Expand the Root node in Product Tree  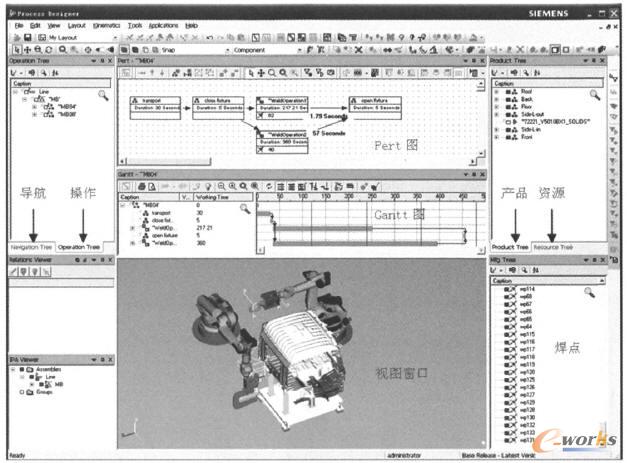point(497,92)
